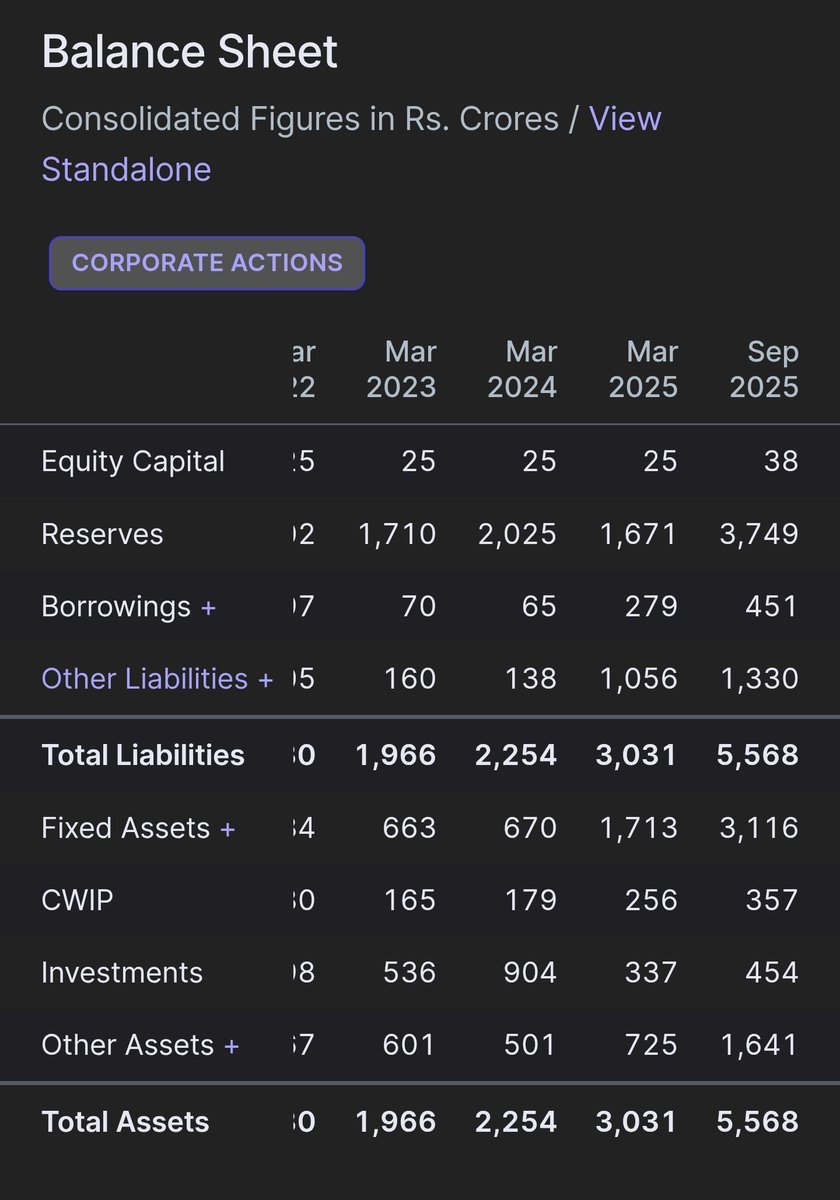Click Mar 2025 column header
This screenshot has height=1200, width=840.
643,369
